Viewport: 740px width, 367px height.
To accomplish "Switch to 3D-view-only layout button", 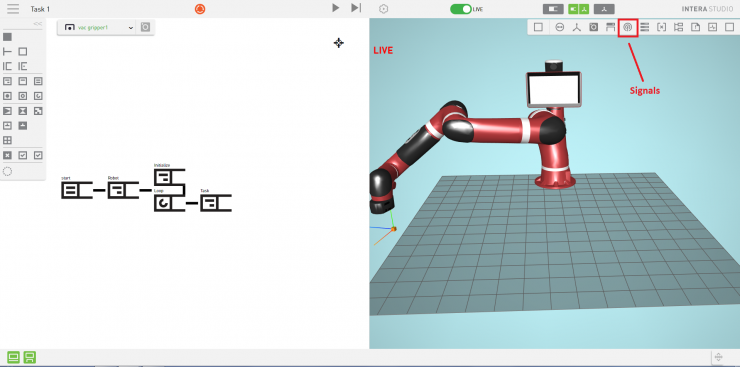I will 604,9.
